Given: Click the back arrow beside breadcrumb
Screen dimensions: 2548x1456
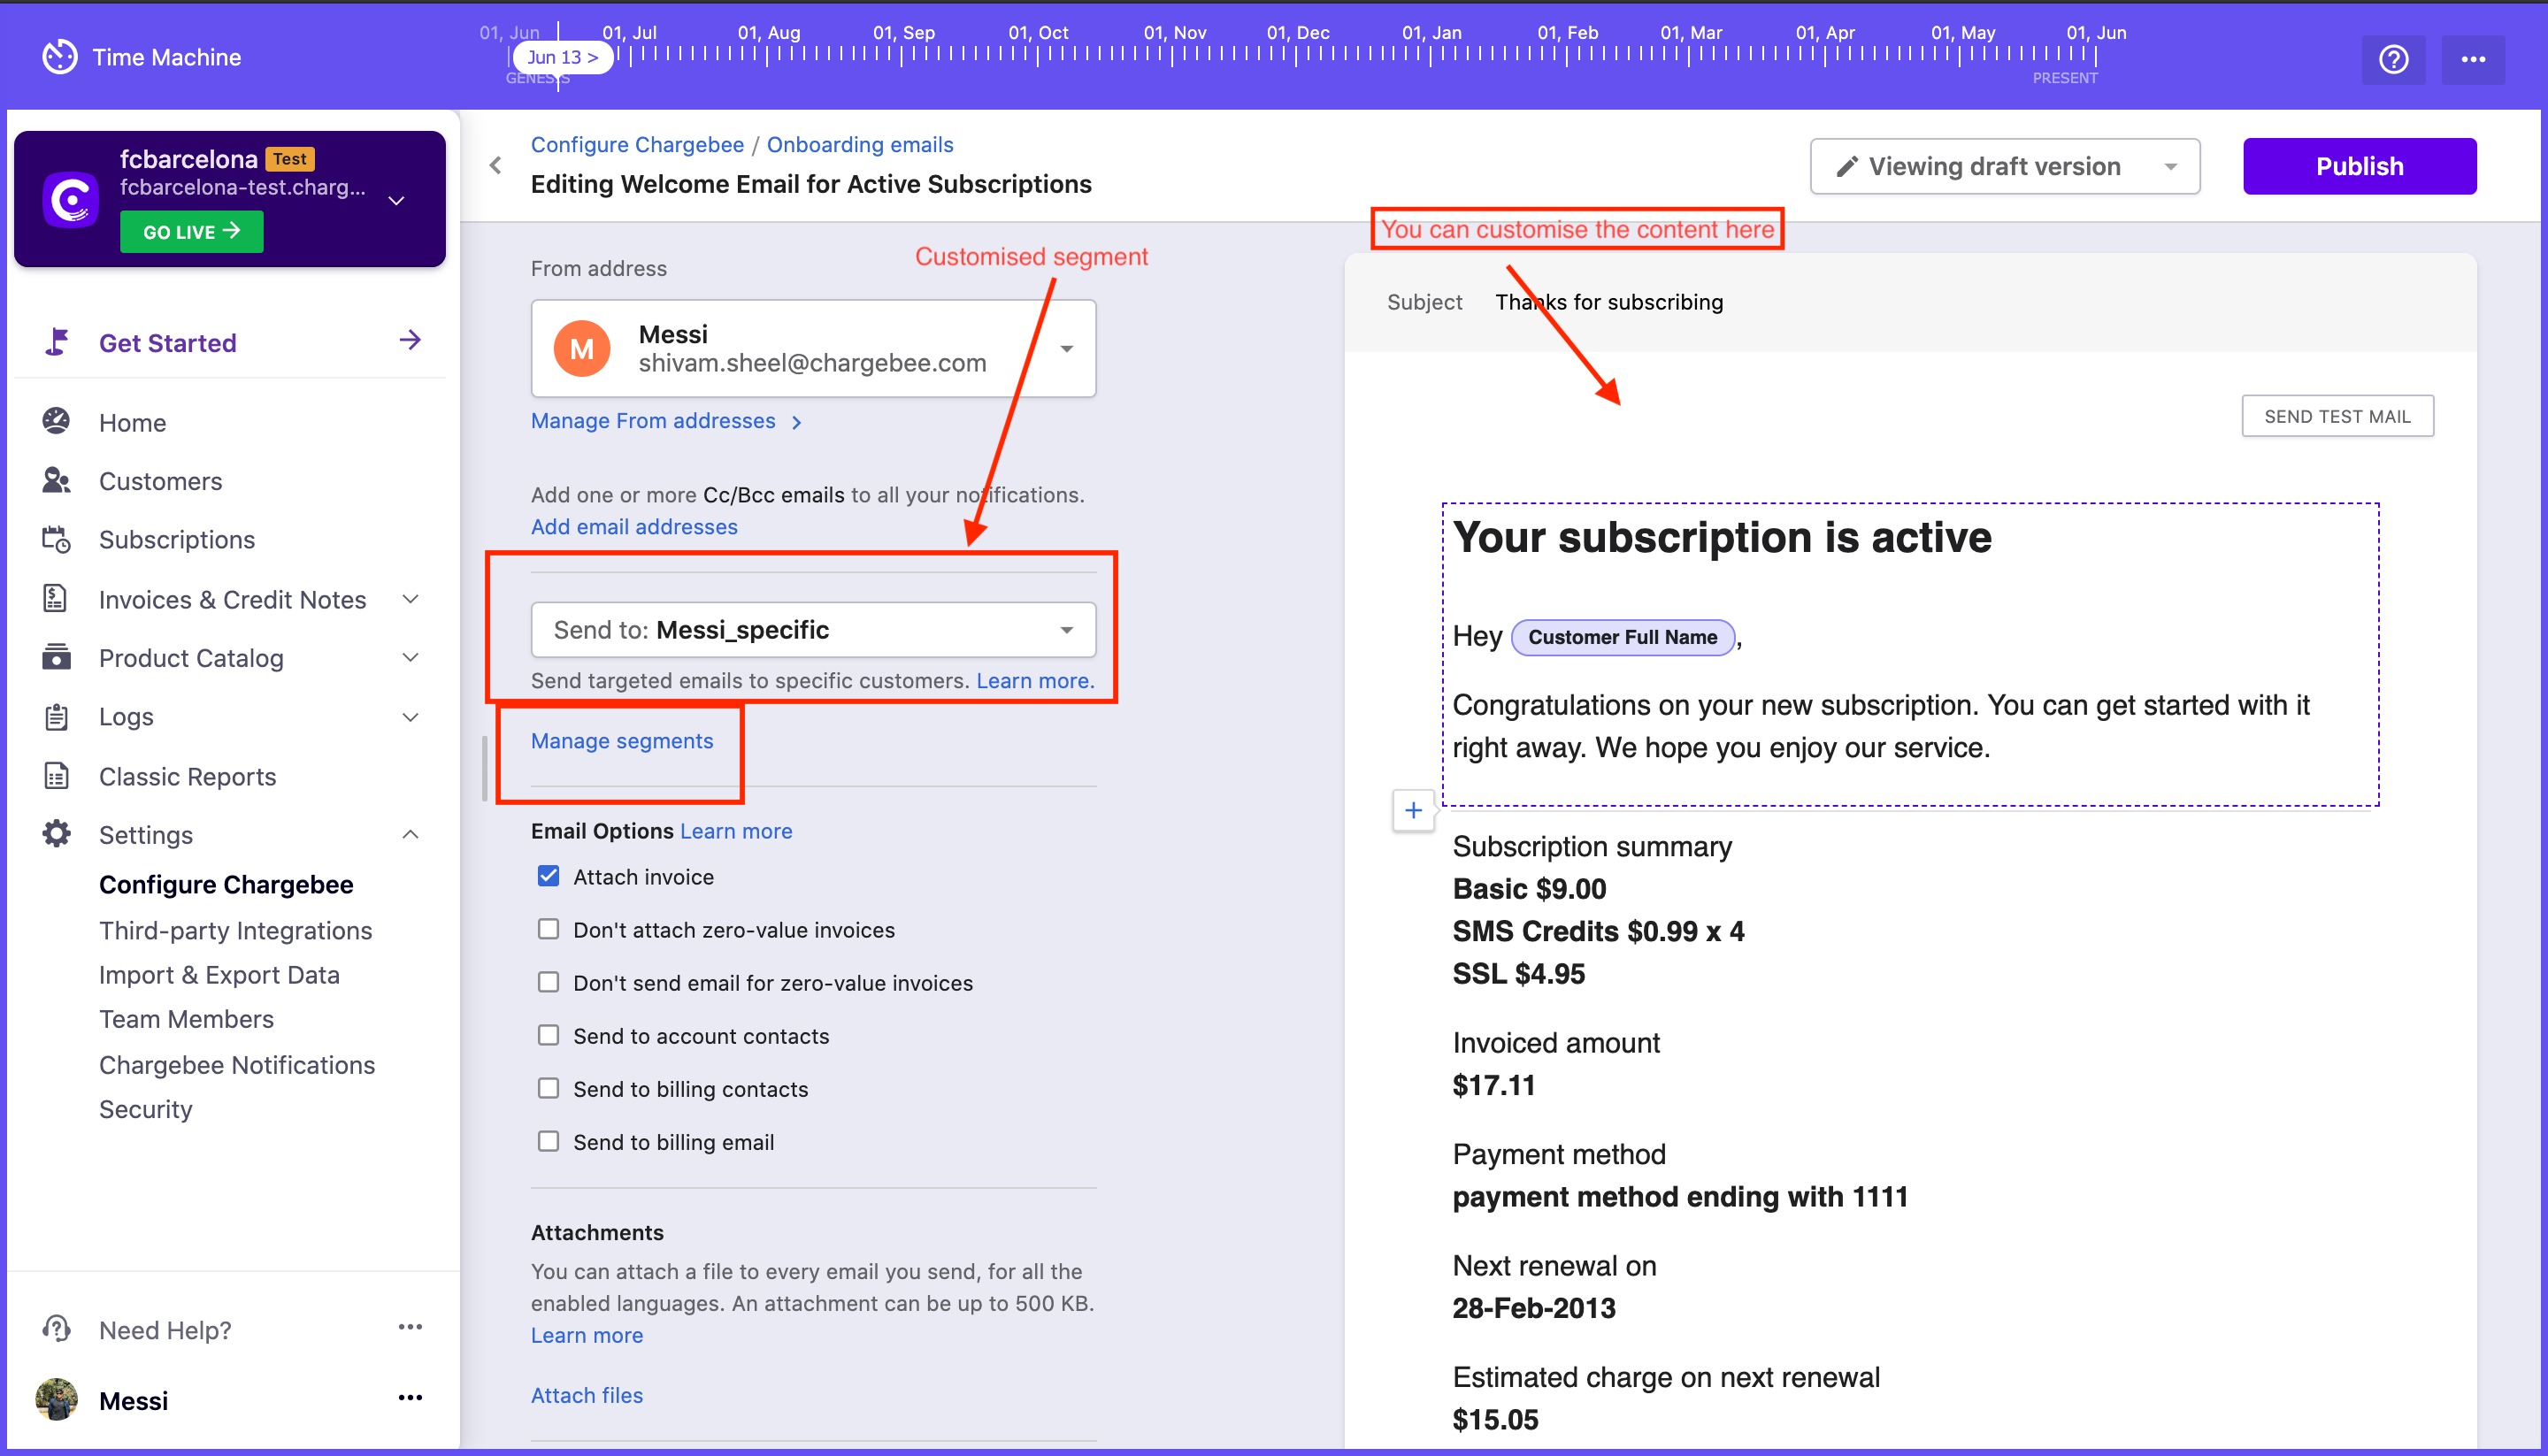Looking at the screenshot, I should [496, 165].
